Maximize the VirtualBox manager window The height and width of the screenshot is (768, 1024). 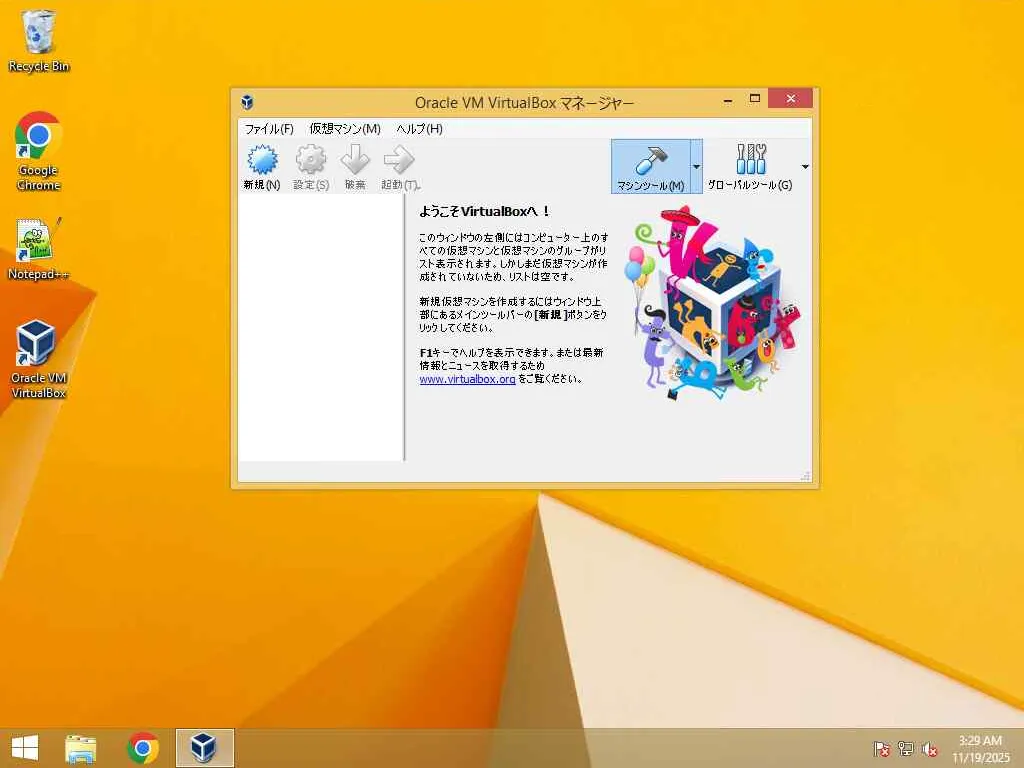click(755, 99)
